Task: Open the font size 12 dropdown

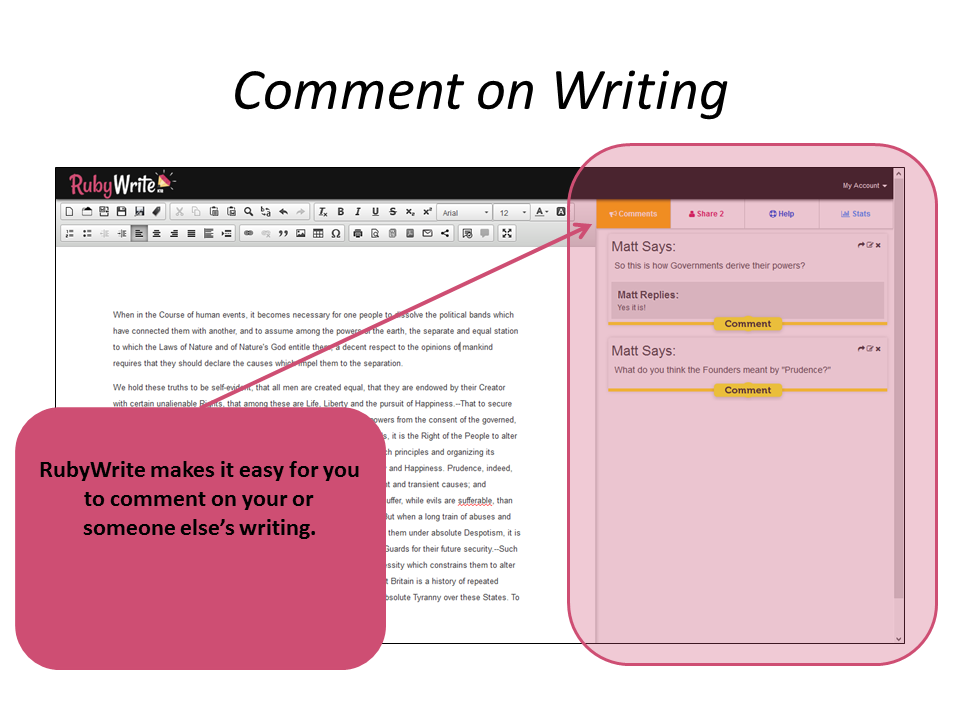Action: (511, 212)
